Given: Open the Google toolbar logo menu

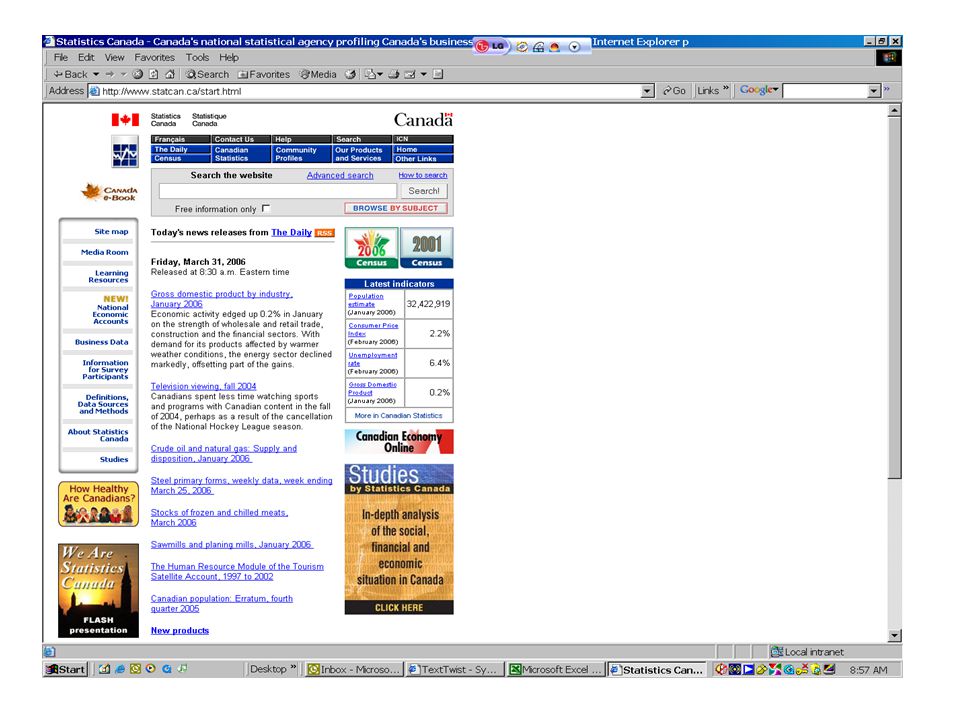Looking at the screenshot, I should coord(759,90).
